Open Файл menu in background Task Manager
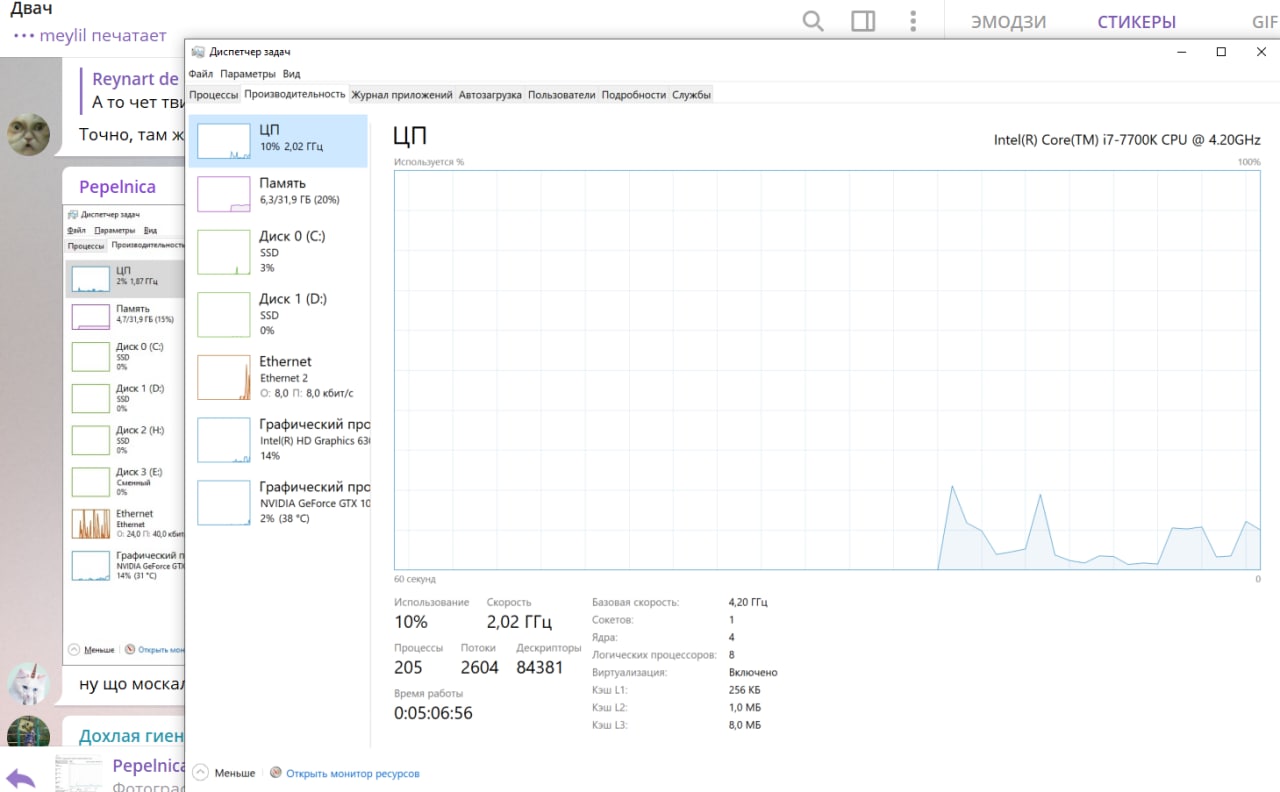Image resolution: width=1280 pixels, height=792 pixels. tap(76, 230)
